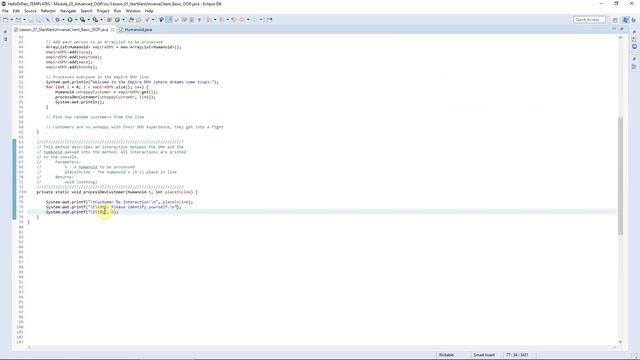The image size is (640, 360).
Task: Click the Forward navigation arrow icon
Action: [254, 20]
